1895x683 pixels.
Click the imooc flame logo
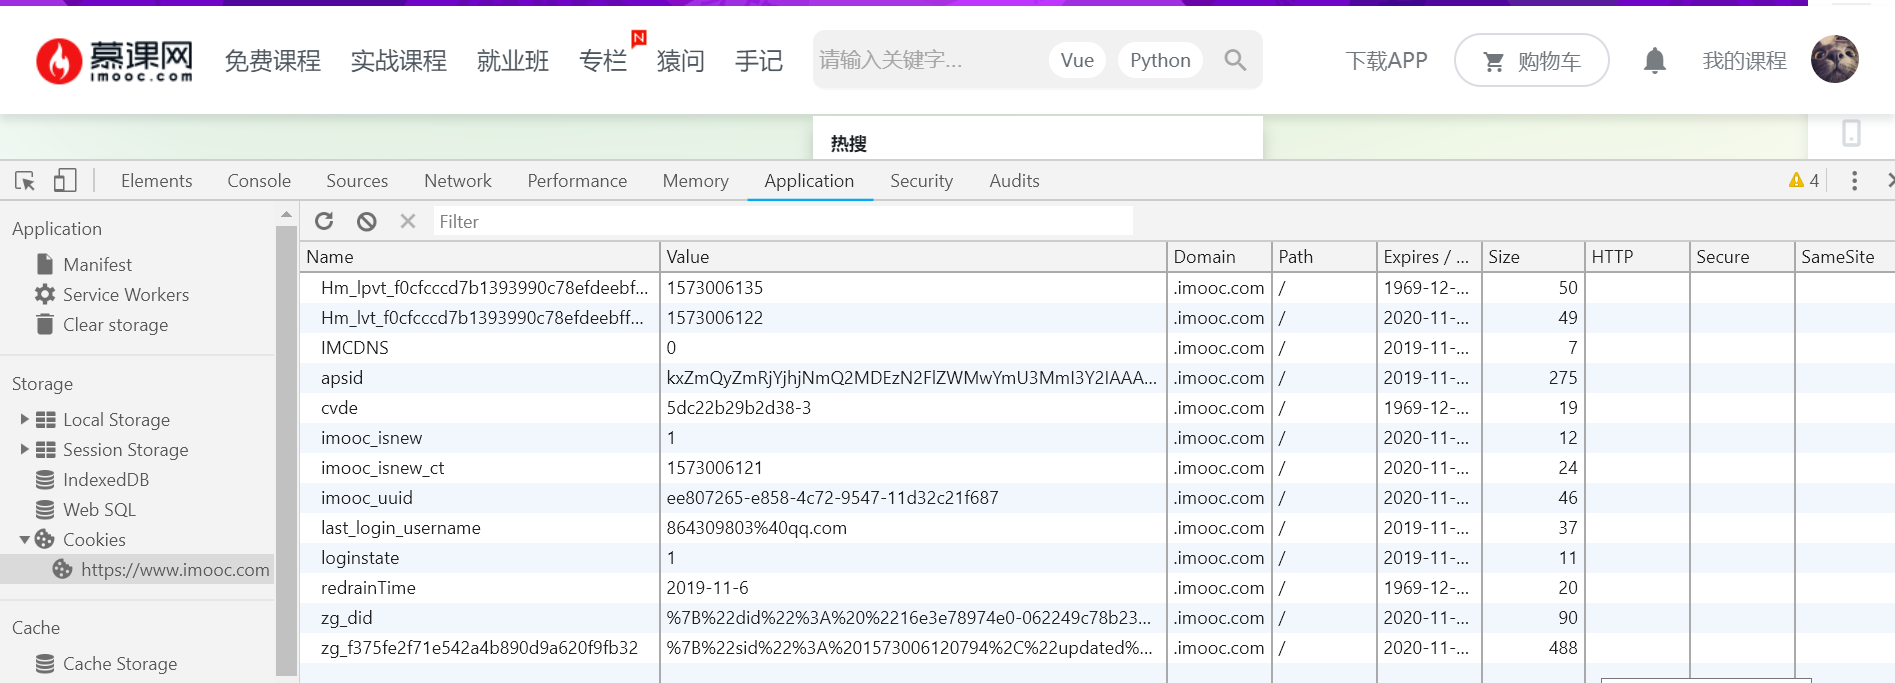(114, 61)
